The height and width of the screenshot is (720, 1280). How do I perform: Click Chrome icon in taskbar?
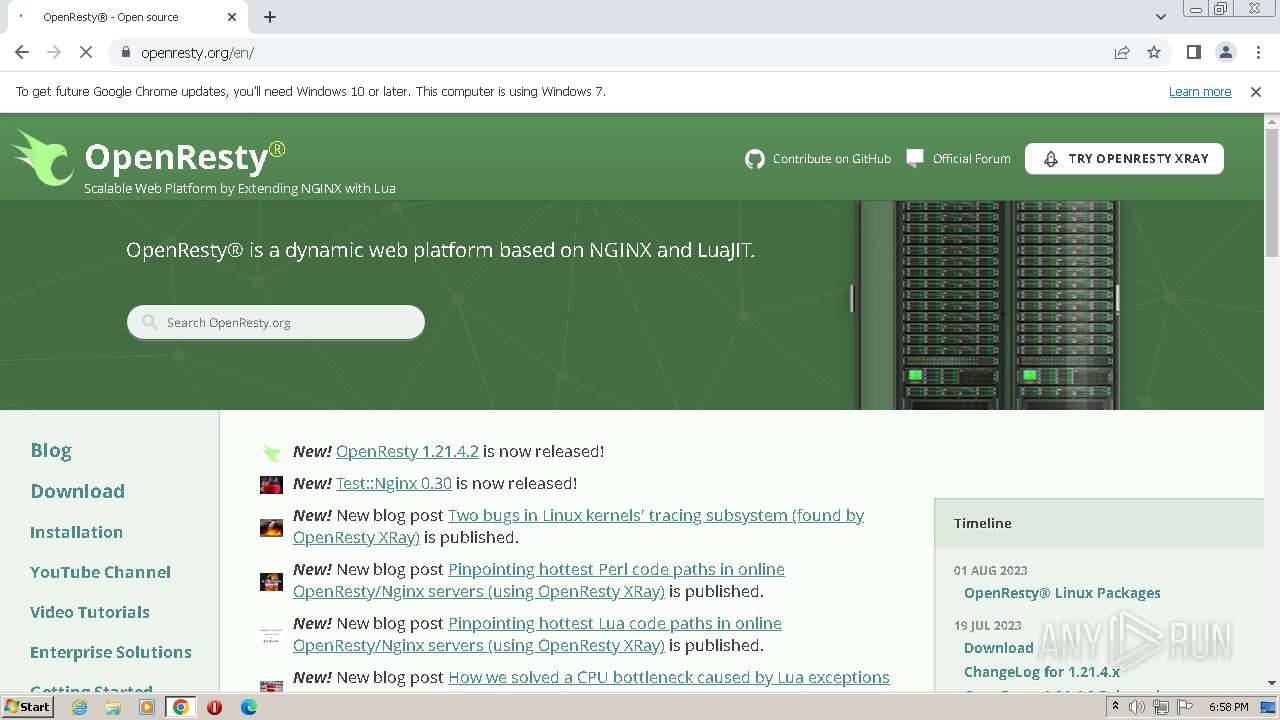[x=180, y=707]
